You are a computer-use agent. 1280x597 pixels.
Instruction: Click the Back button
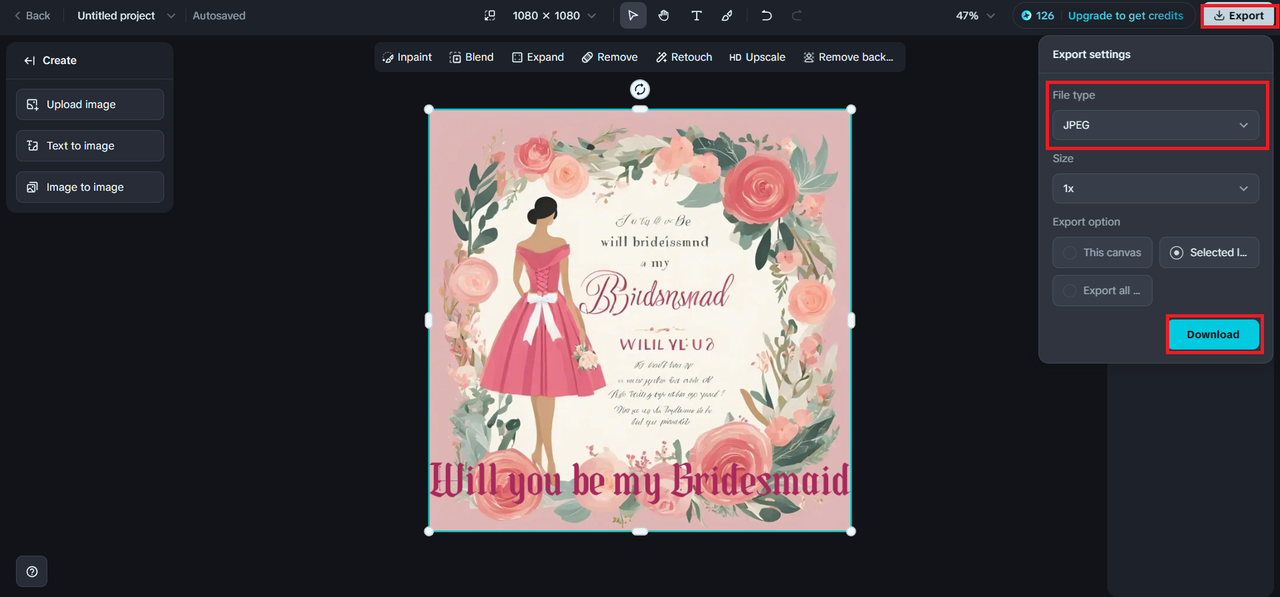click(x=31, y=16)
